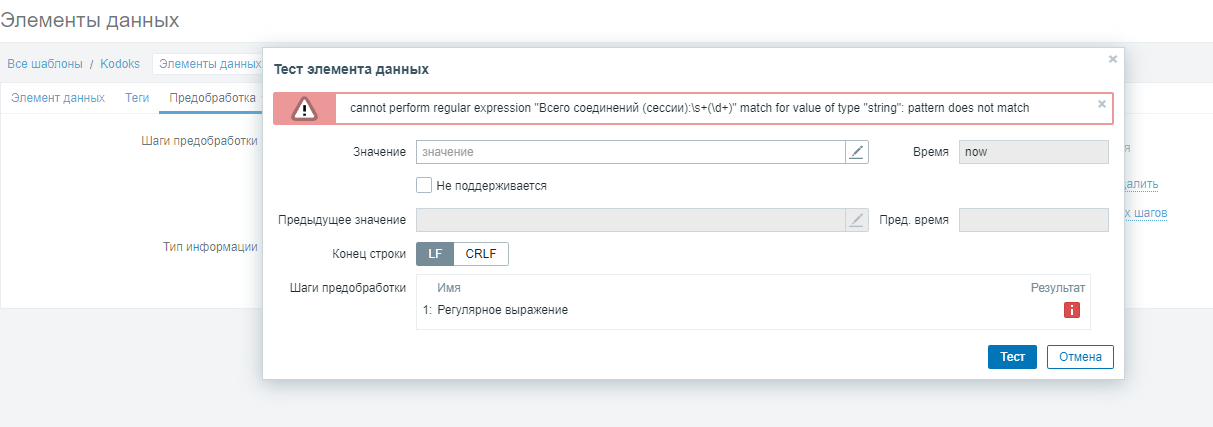
Task: Select the 'Регулярное выражение' preprocessing step row
Action: (x=502, y=310)
